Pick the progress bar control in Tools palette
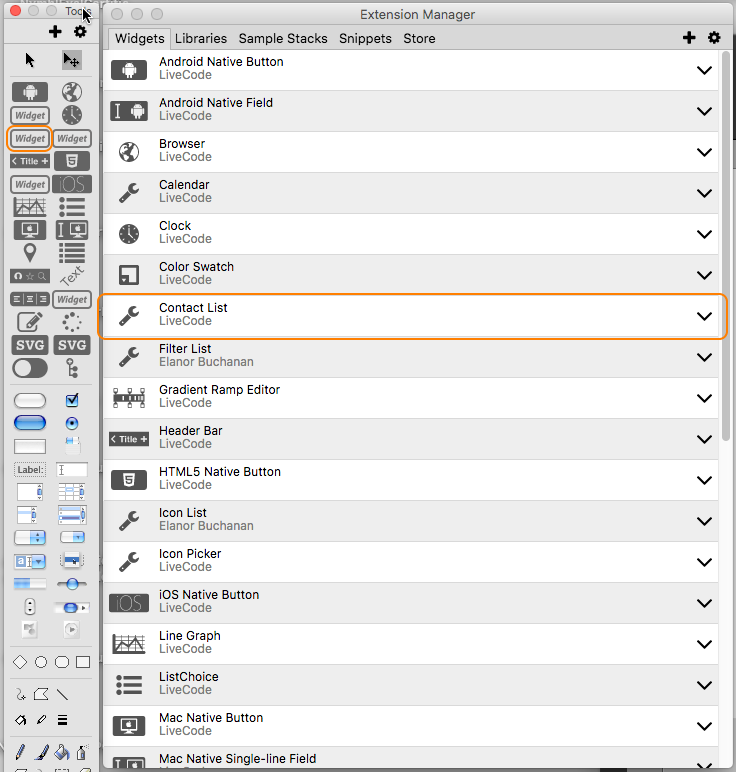Screen dimensions: 736x772 click(x=30, y=584)
